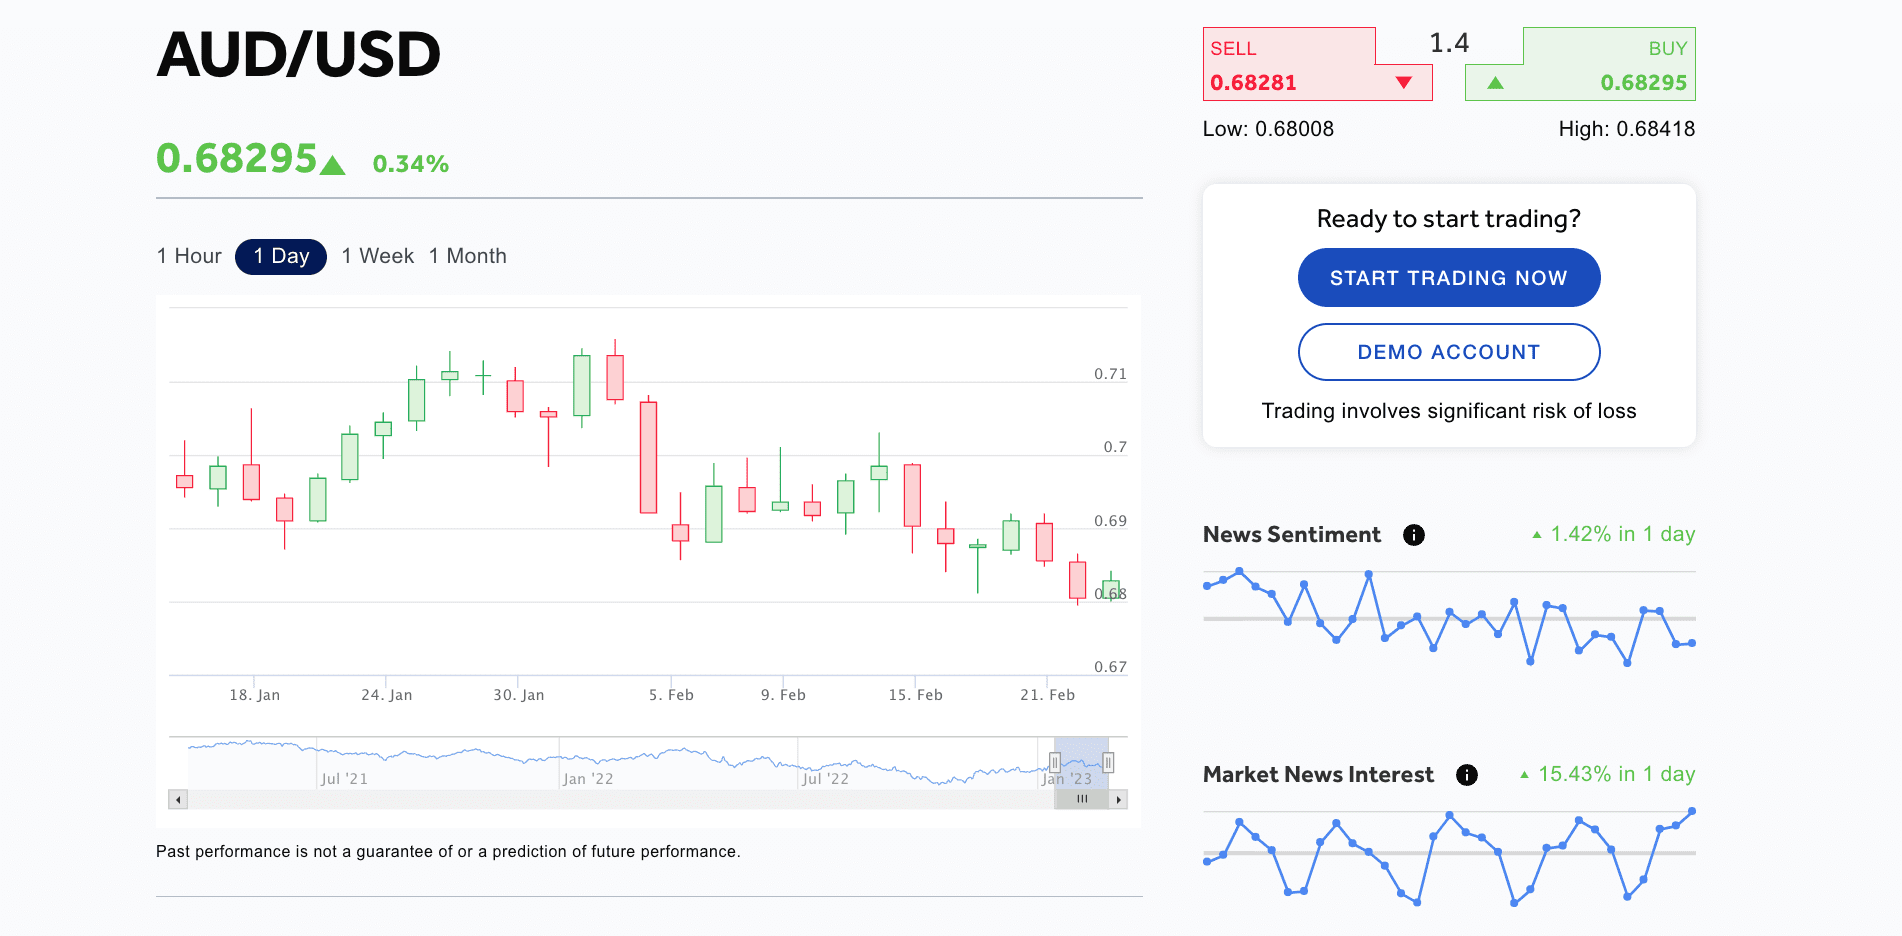Click the 0.34% change value

(410, 164)
